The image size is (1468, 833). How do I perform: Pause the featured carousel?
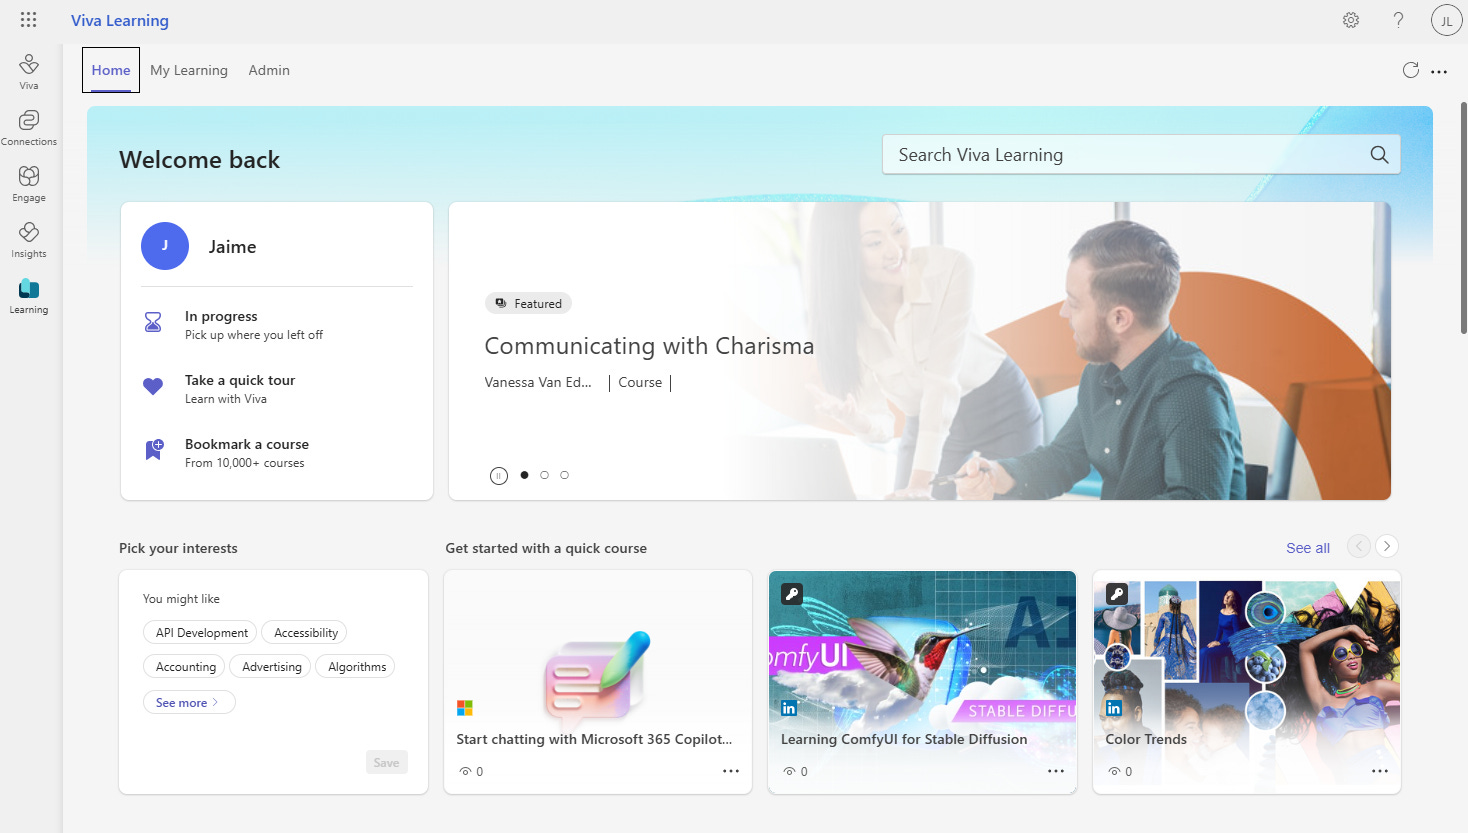coord(499,476)
